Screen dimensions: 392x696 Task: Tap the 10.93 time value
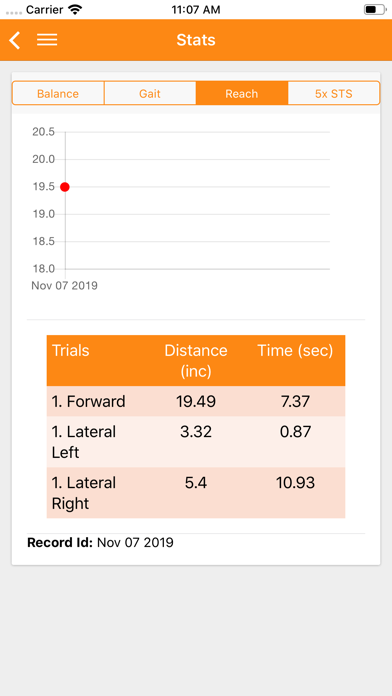295,482
